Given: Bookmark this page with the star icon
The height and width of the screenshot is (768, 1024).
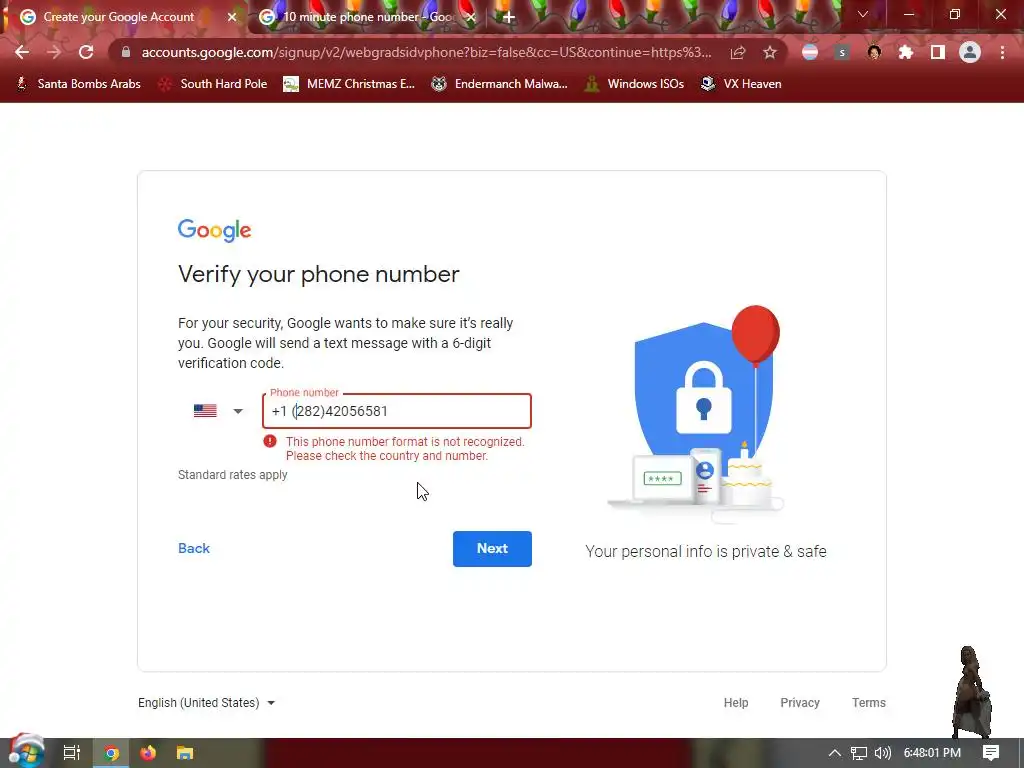Looking at the screenshot, I should click(770, 52).
